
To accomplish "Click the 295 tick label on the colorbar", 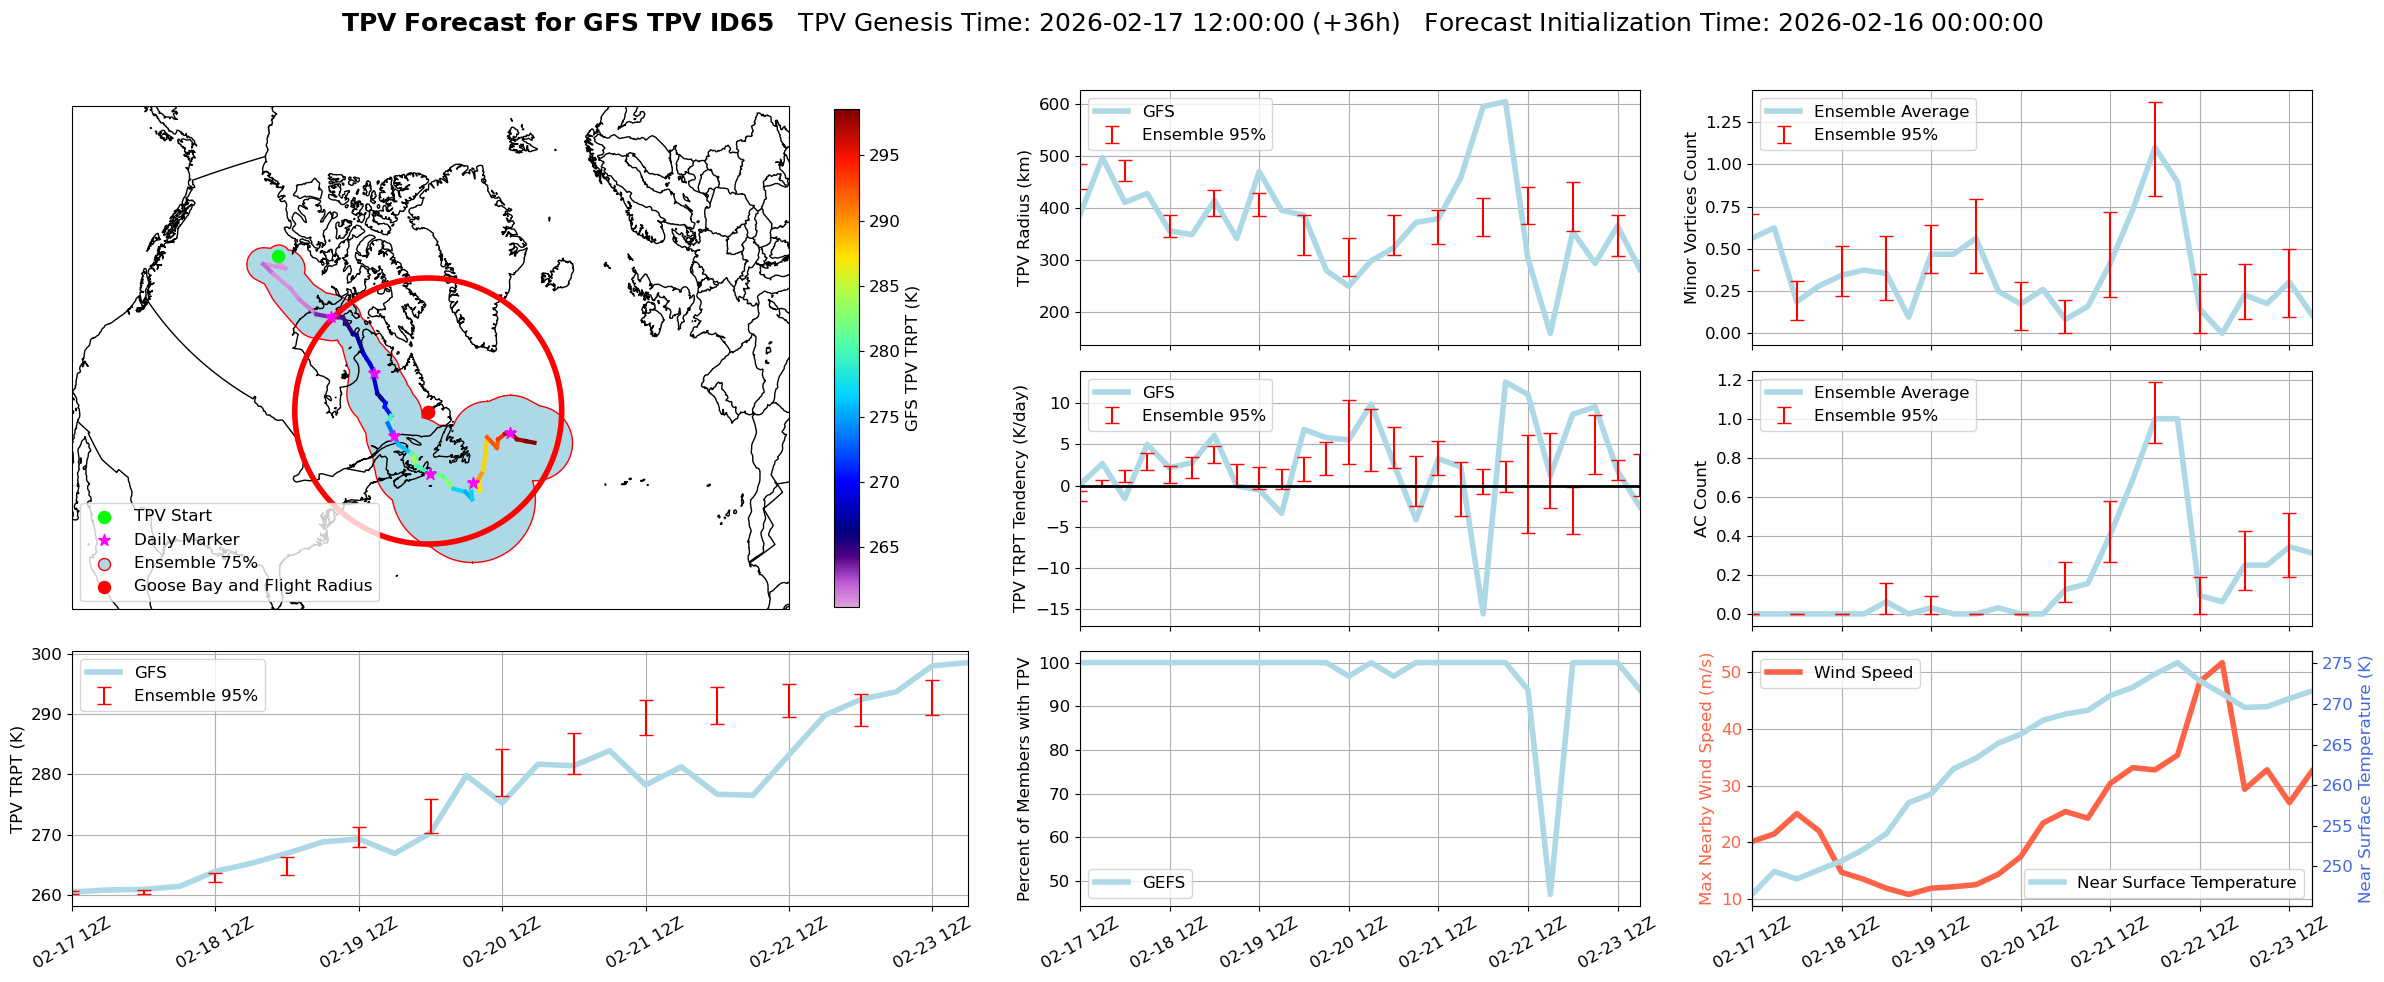I will click(x=884, y=155).
